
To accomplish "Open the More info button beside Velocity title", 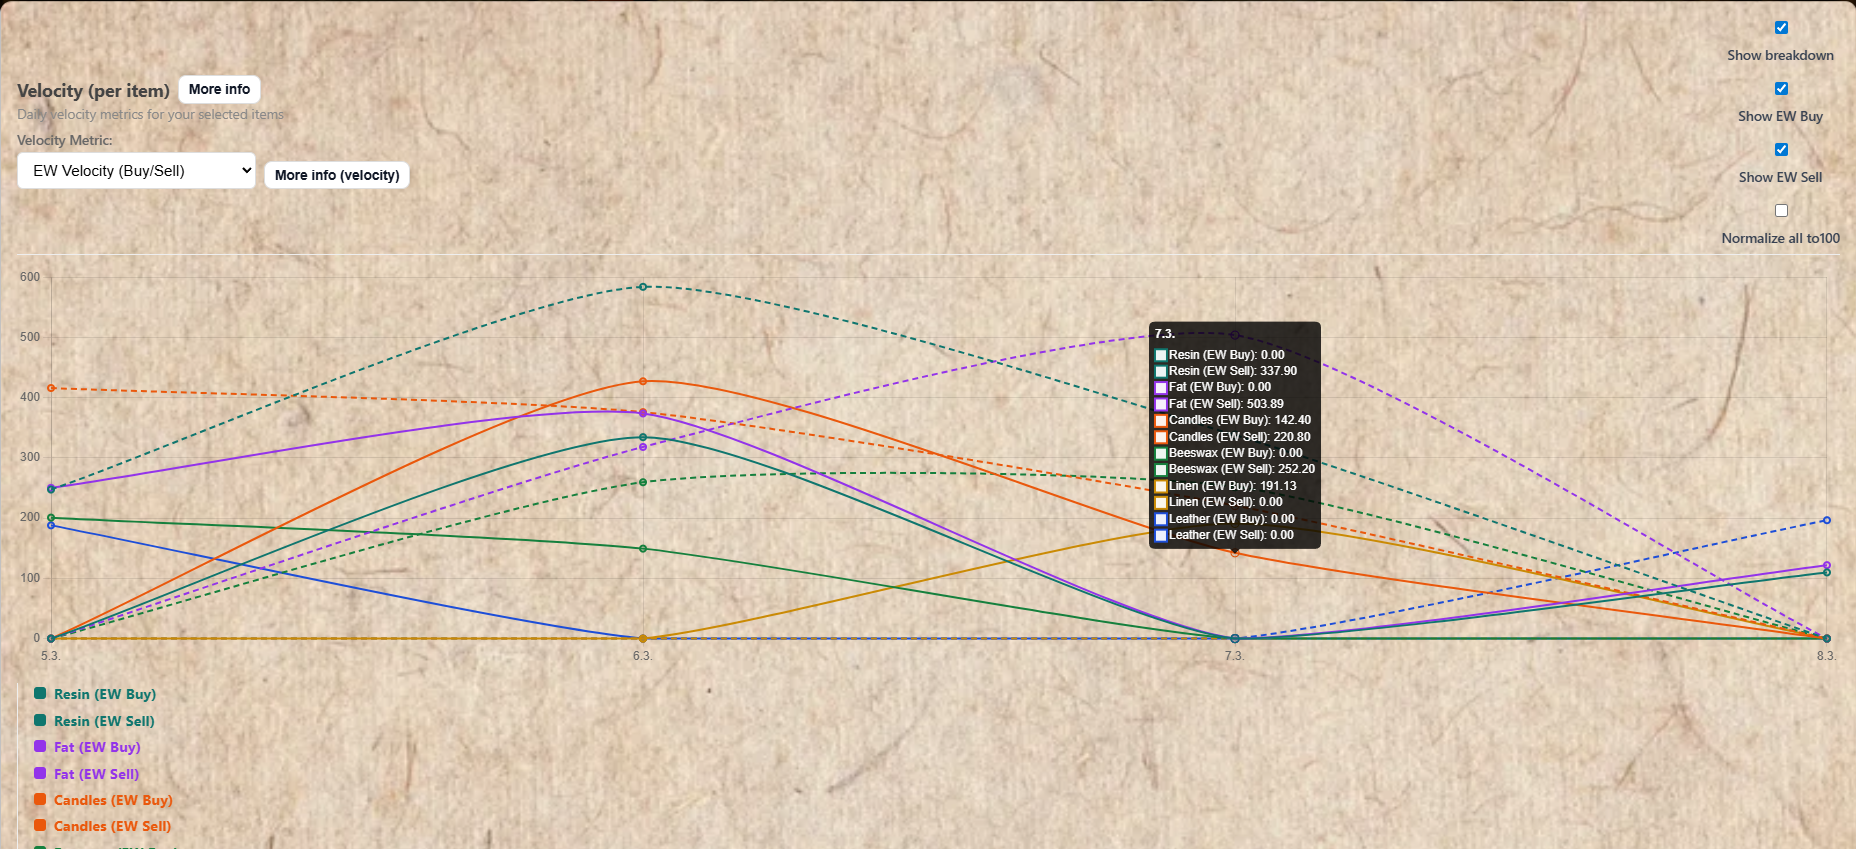I will [219, 89].
